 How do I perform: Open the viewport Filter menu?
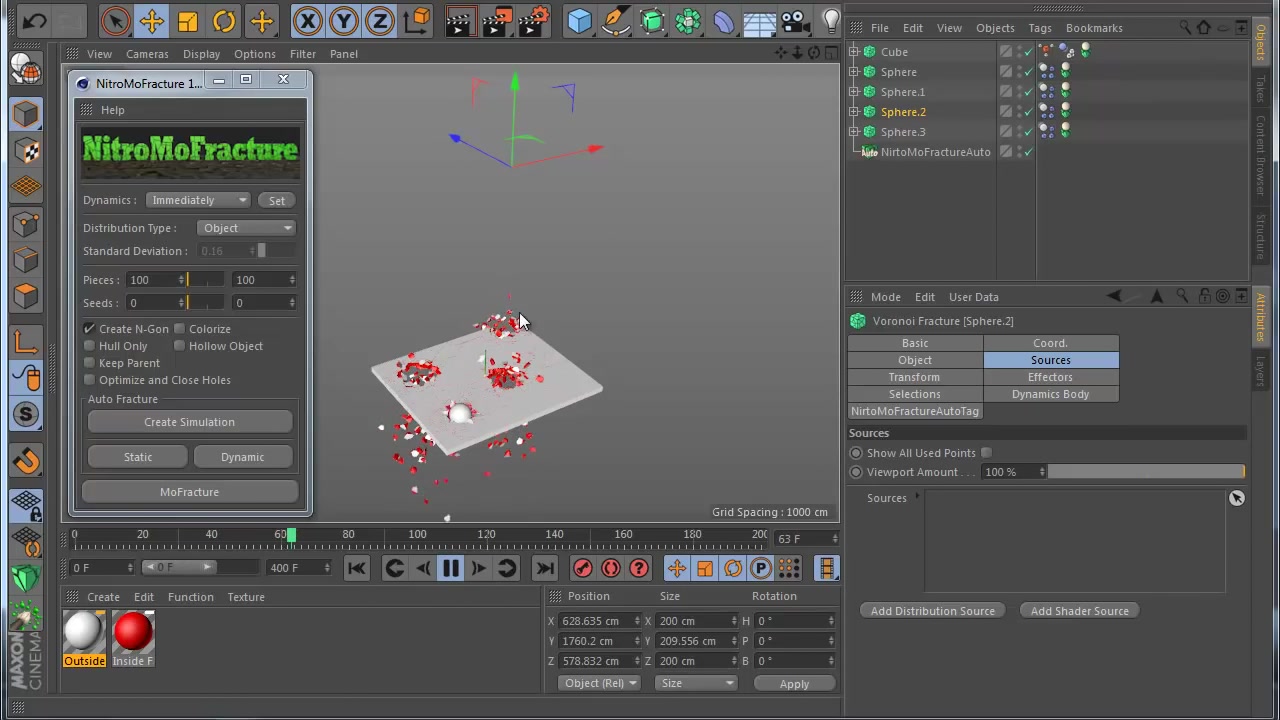[303, 54]
